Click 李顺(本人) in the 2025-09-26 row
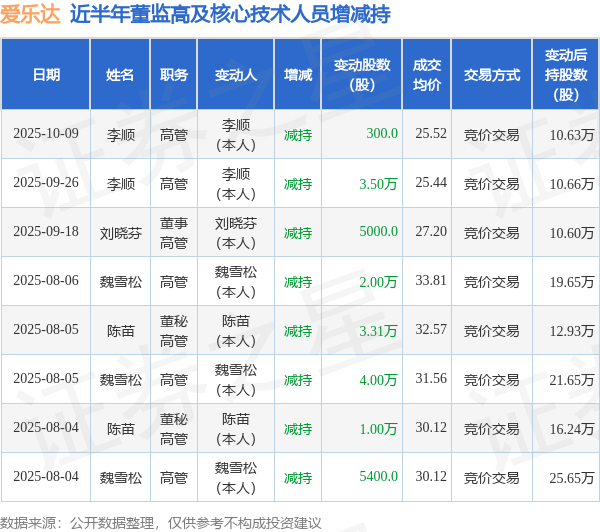 point(236,184)
